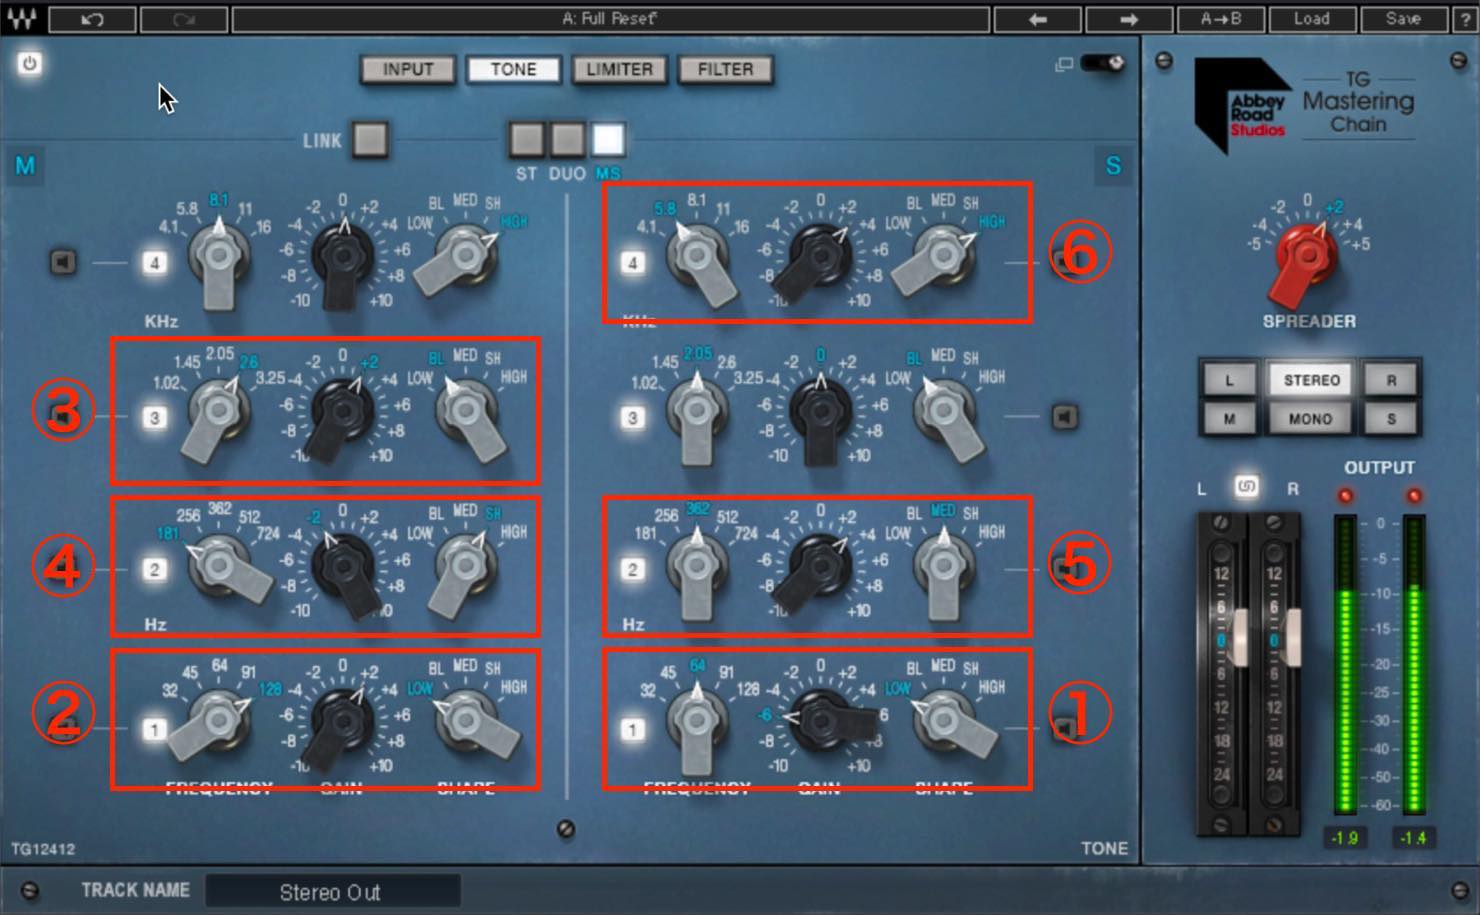The width and height of the screenshot is (1480, 915).
Task: Toggle S side band 4 on/off button
Action: point(632,263)
